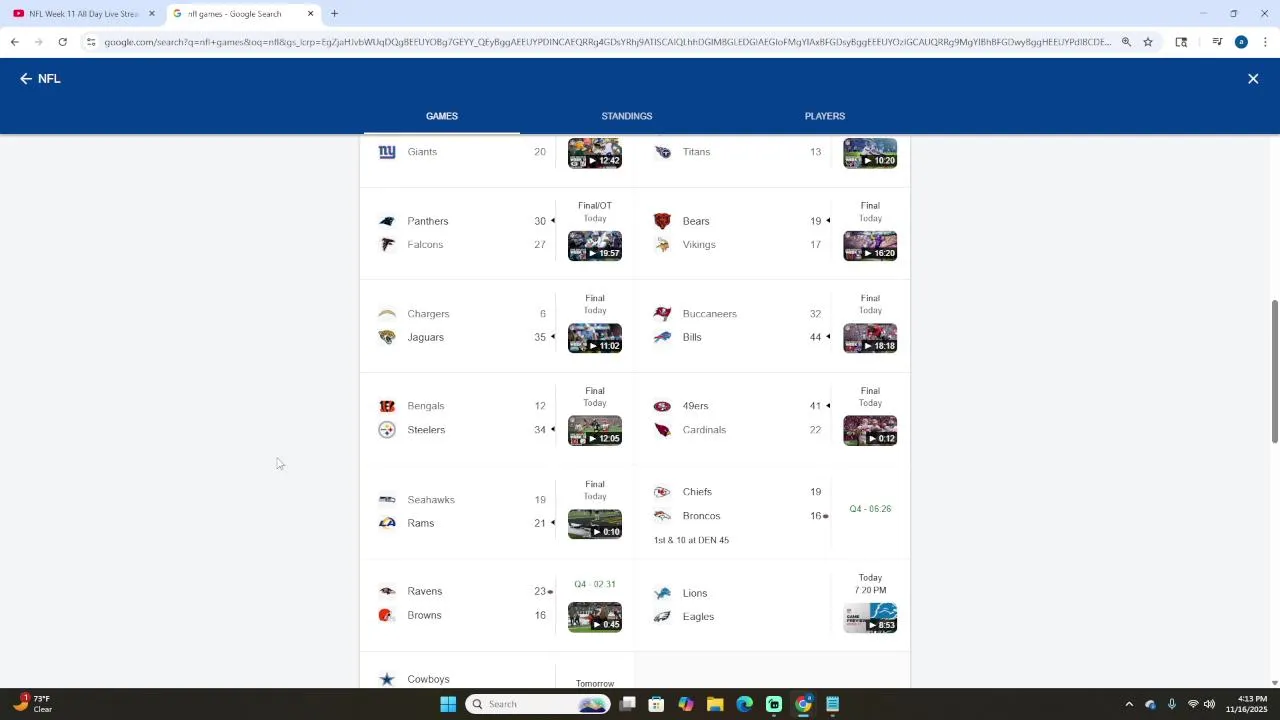Click the Seahawks team logo
The width and height of the screenshot is (1280, 720).
click(x=387, y=500)
